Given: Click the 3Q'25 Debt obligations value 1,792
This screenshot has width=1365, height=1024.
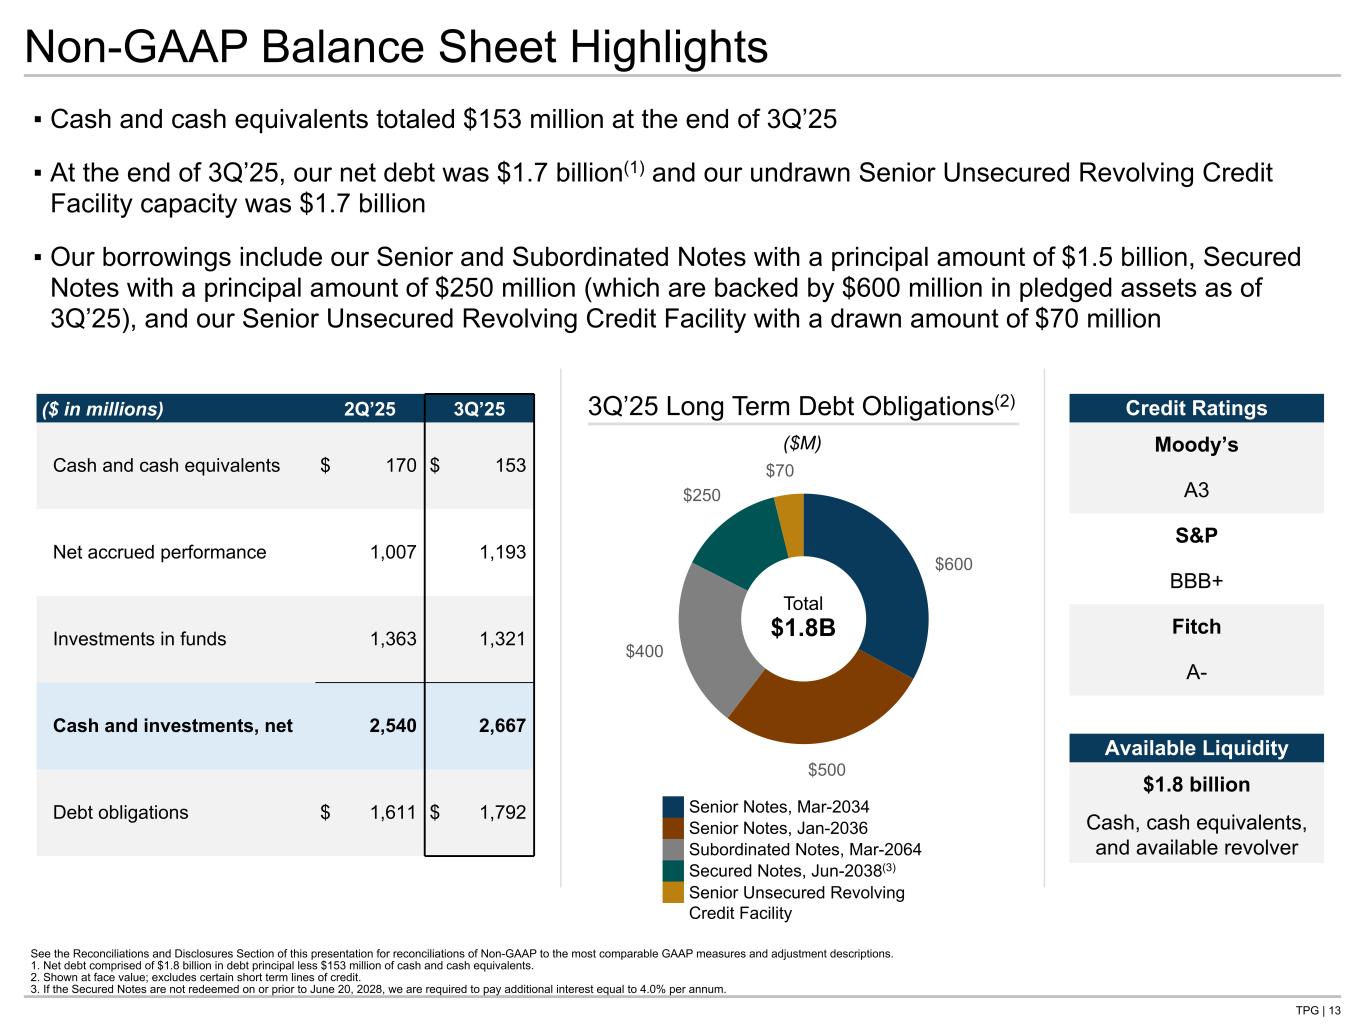Looking at the screenshot, I should tap(502, 812).
